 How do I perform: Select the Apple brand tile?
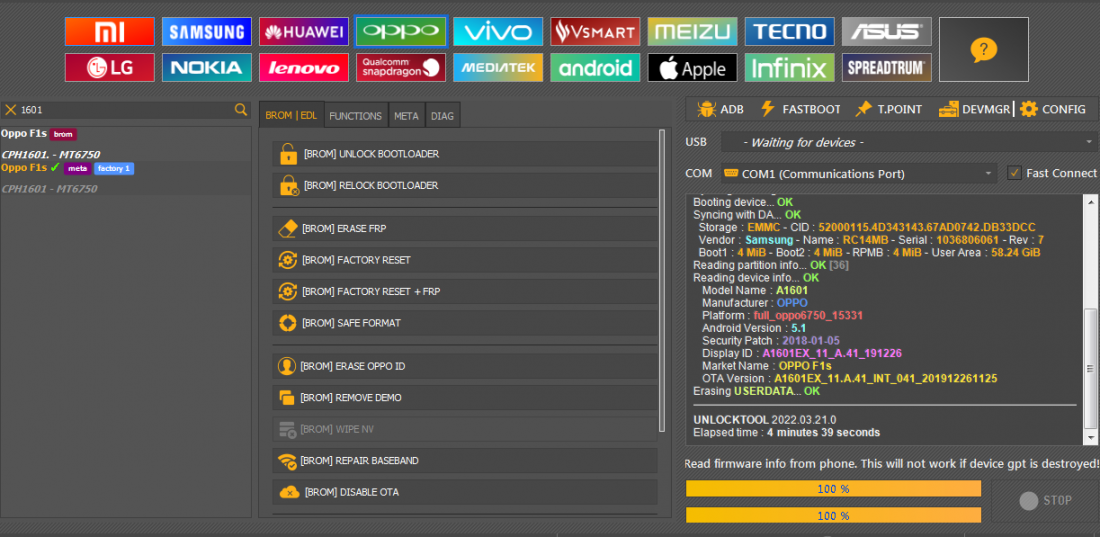tap(692, 67)
